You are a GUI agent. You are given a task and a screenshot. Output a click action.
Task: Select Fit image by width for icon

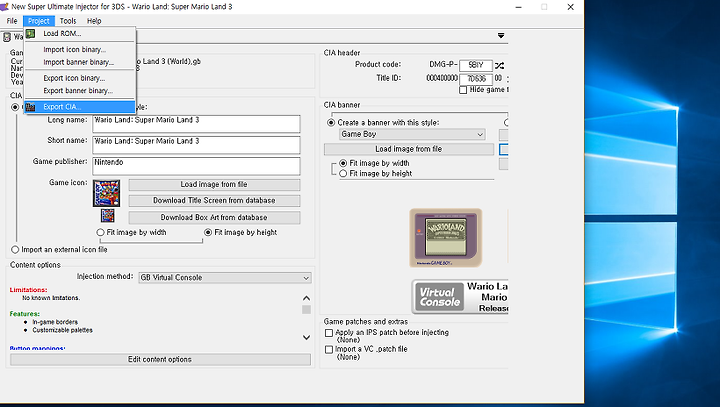pos(101,232)
